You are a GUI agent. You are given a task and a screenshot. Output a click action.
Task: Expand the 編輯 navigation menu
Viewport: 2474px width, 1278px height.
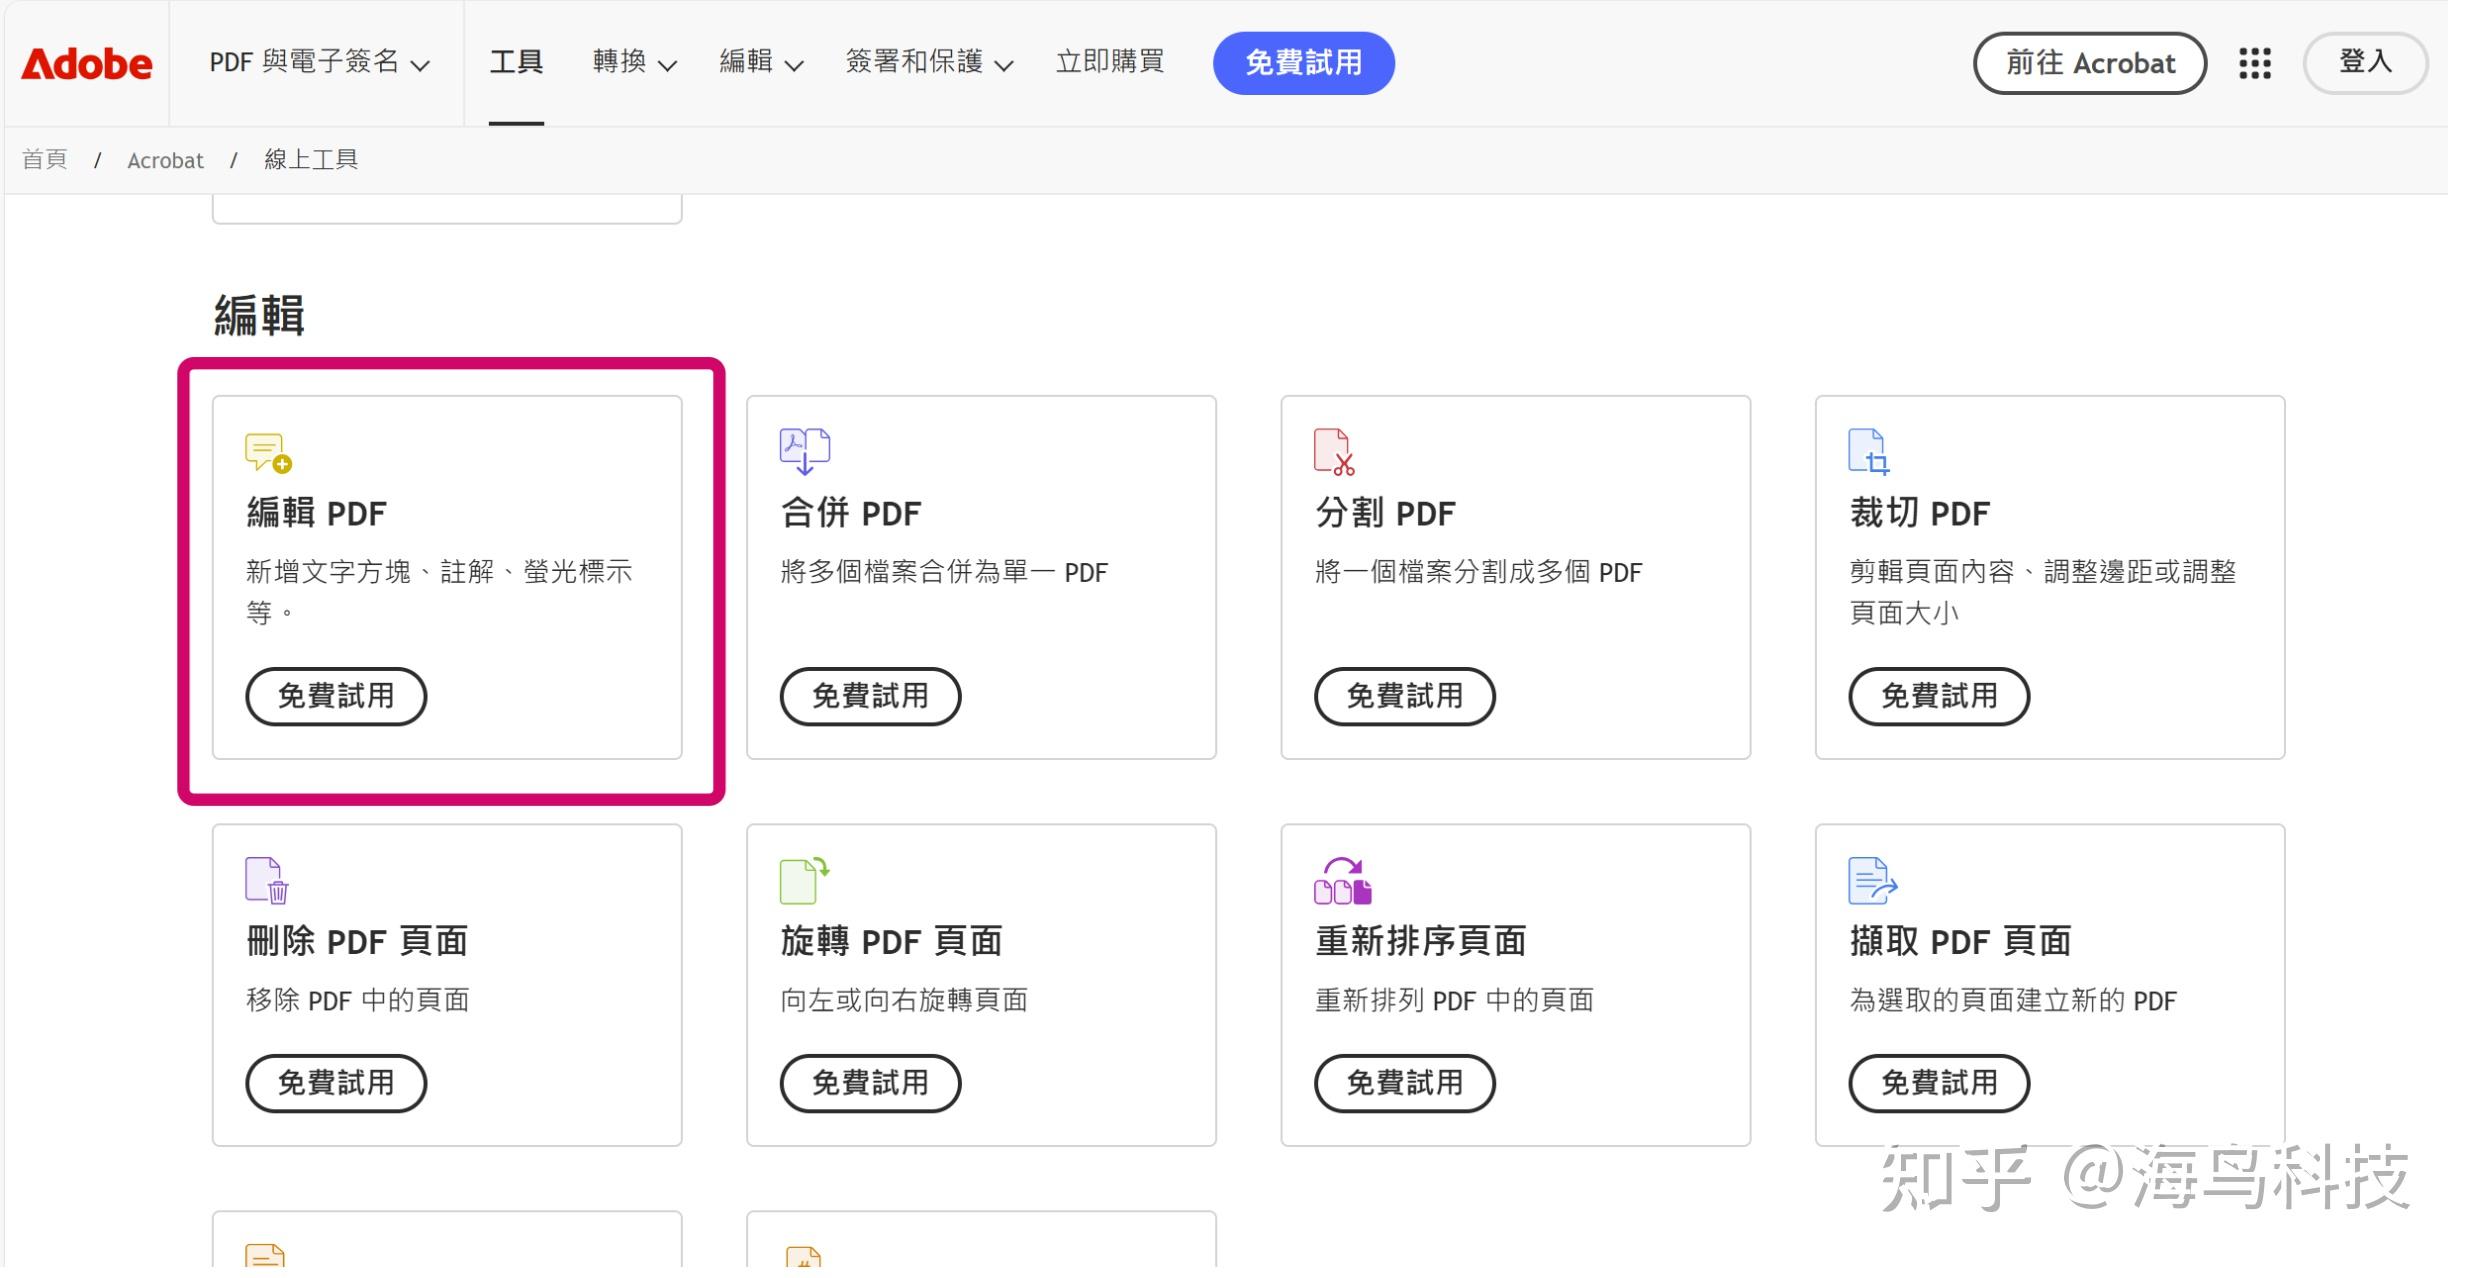[761, 62]
